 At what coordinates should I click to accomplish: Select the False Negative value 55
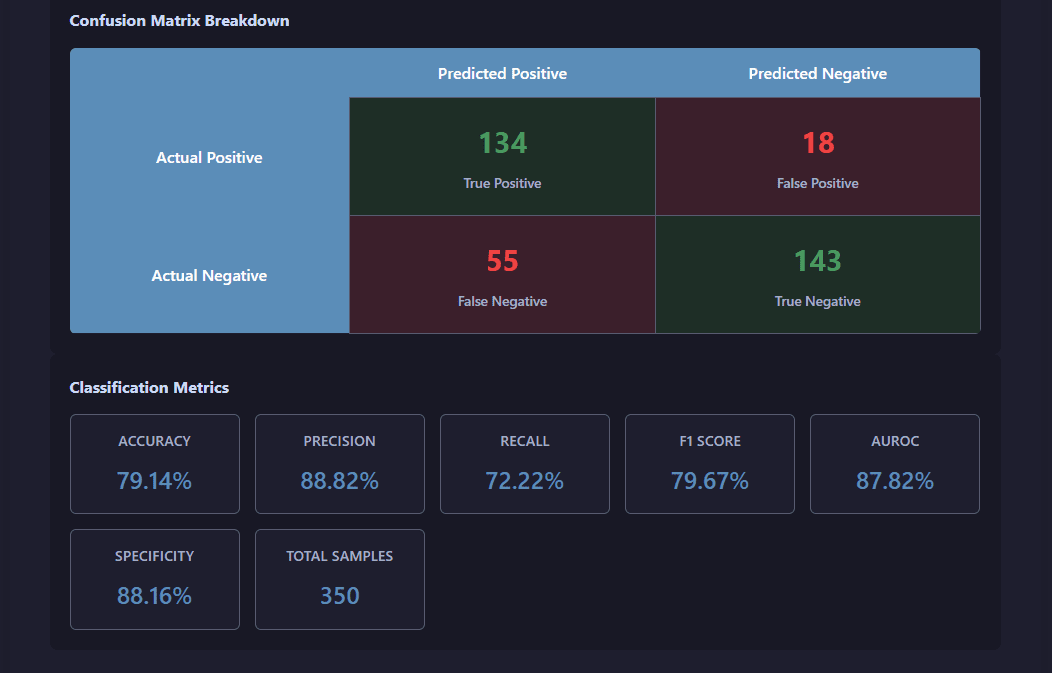(503, 261)
